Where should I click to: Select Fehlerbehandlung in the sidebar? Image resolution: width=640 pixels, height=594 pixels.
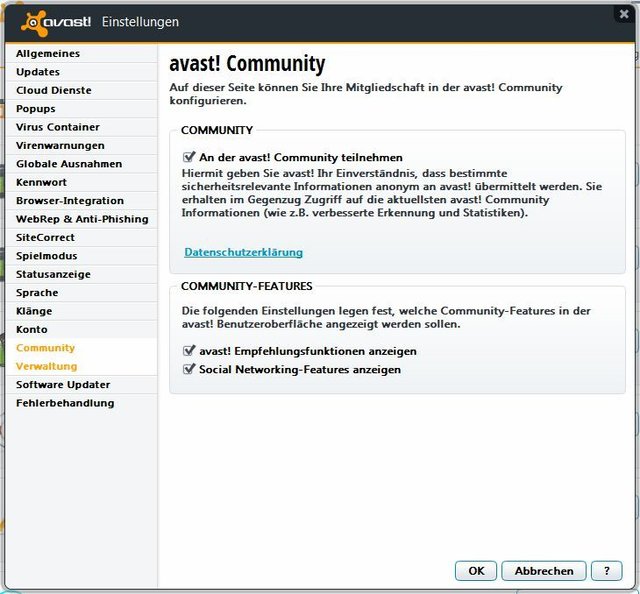coord(81,403)
